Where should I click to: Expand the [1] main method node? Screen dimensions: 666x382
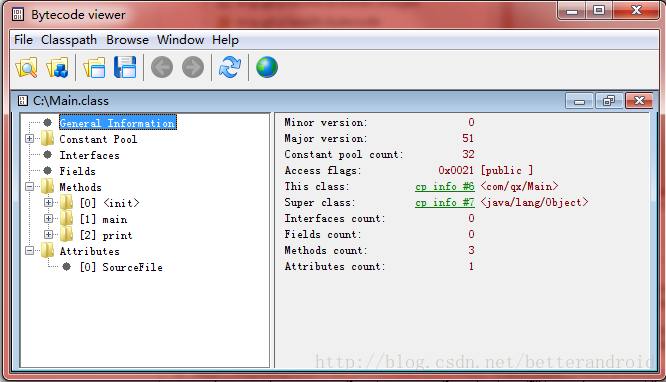(x=48, y=219)
